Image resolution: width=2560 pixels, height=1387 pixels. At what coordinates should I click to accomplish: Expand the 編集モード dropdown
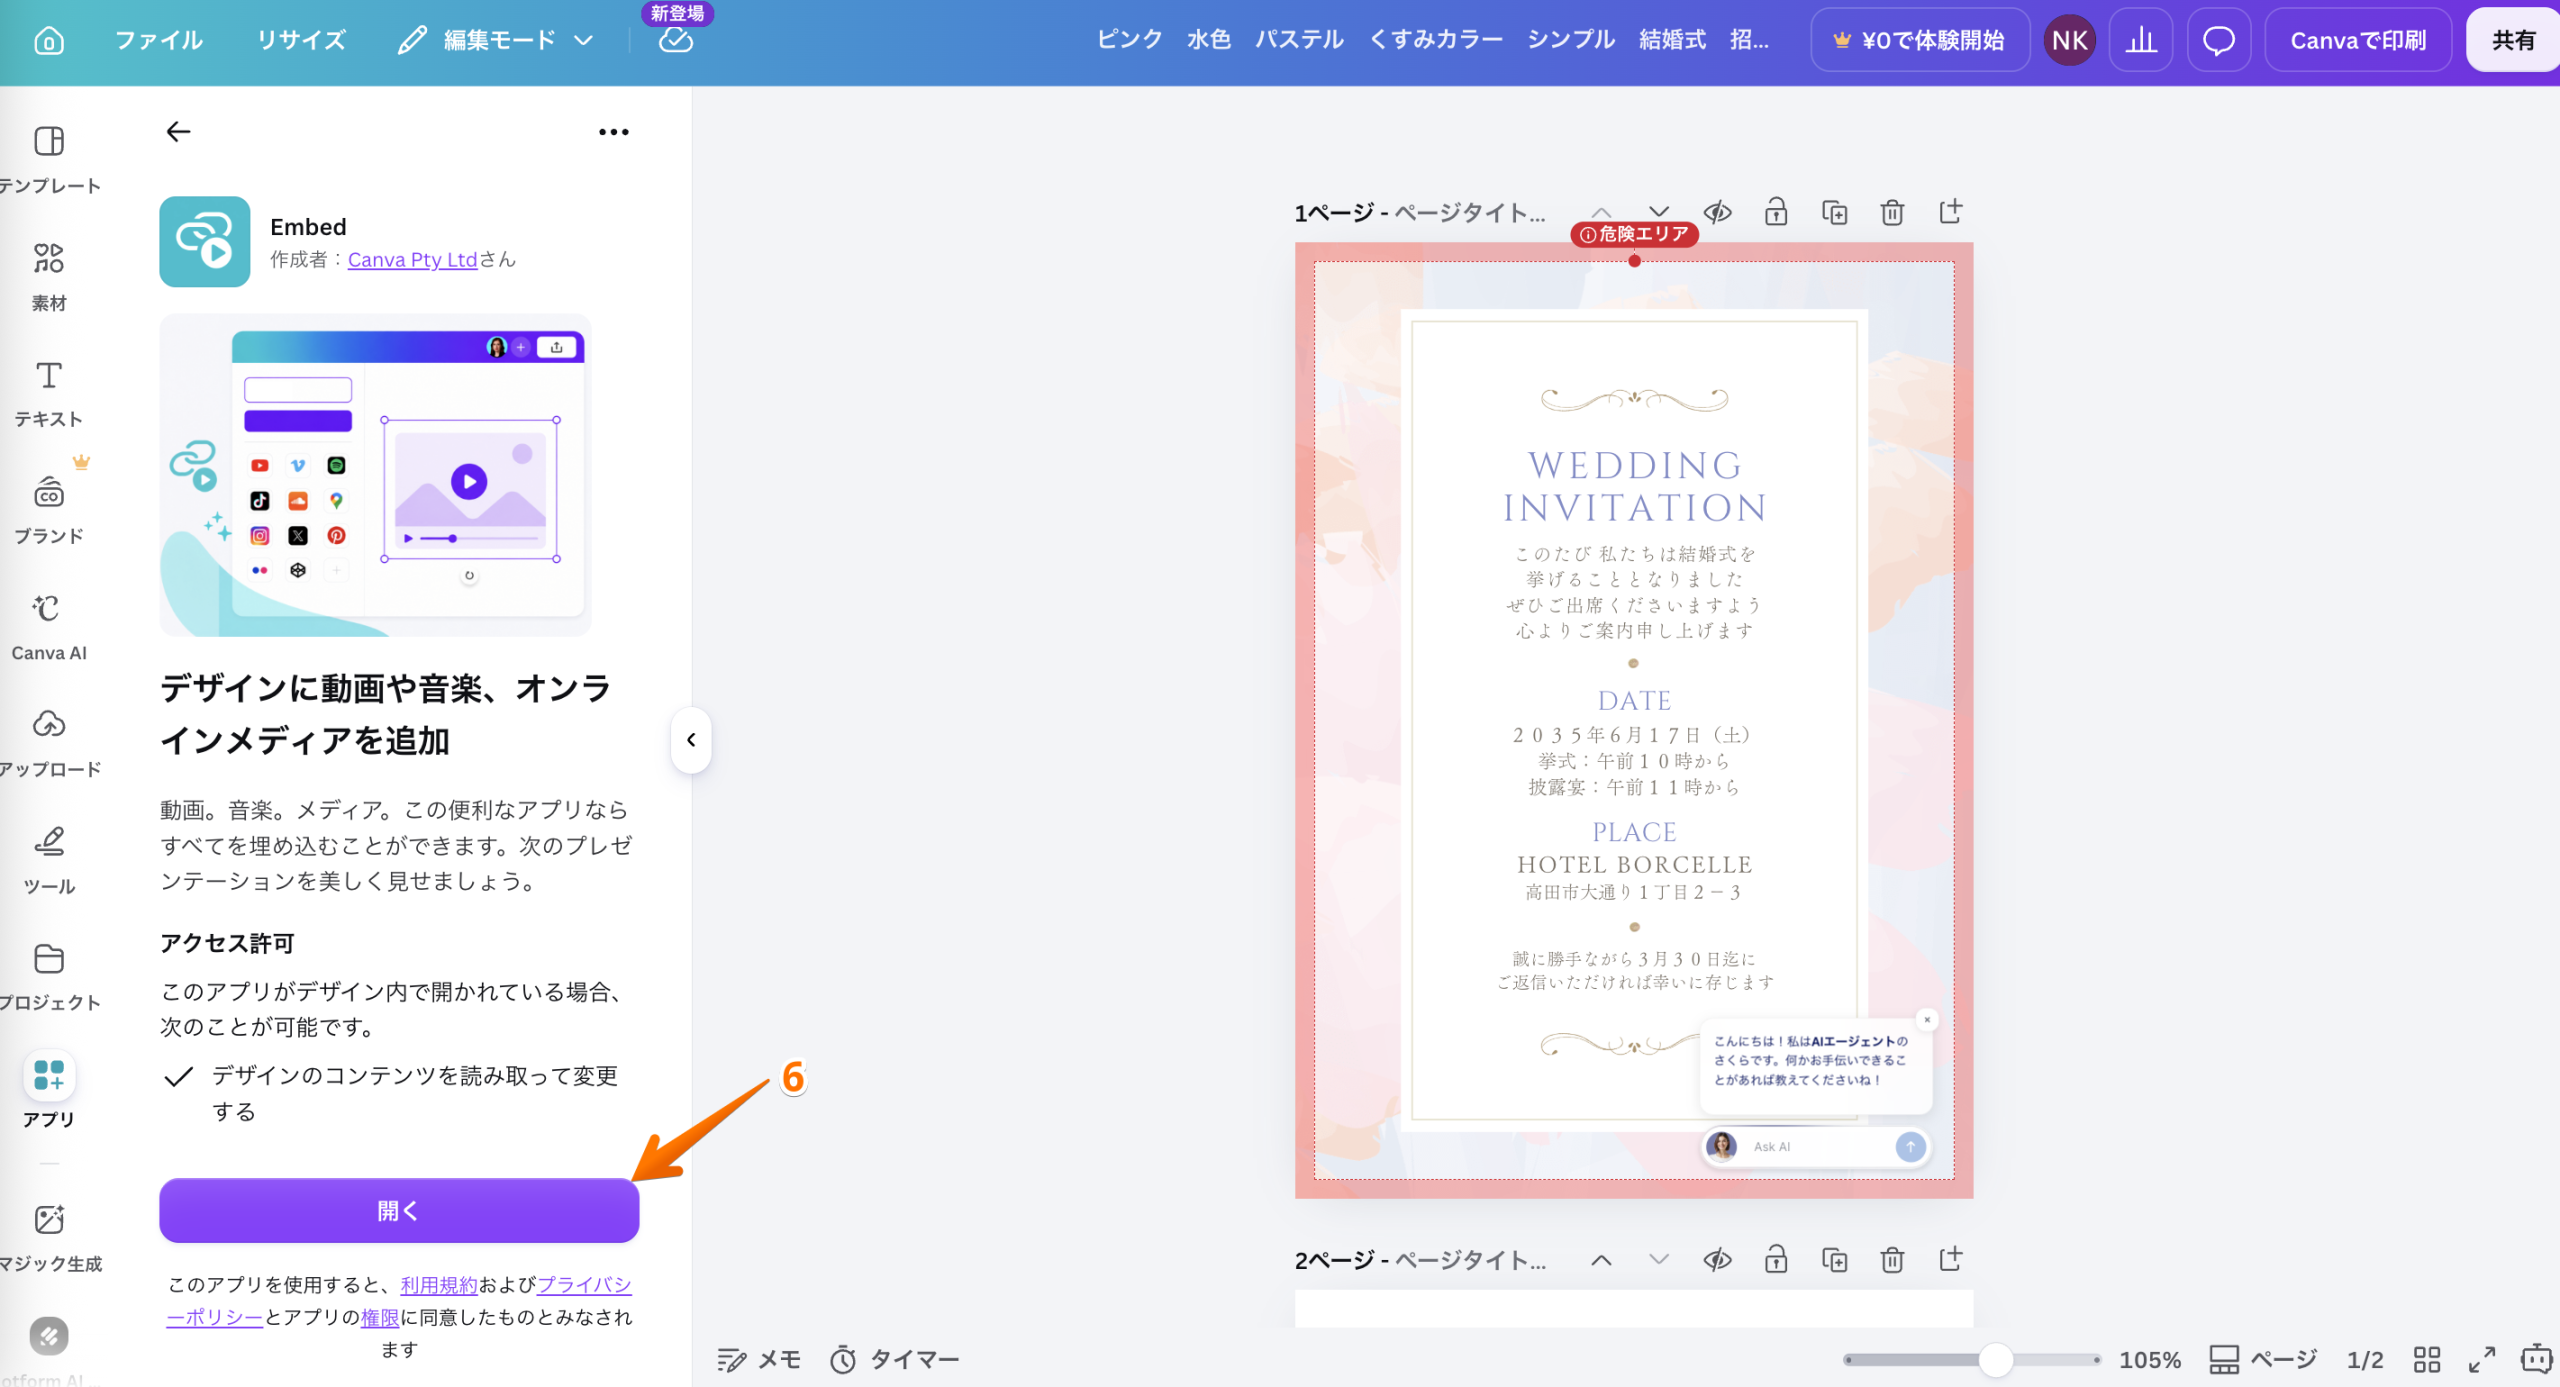pos(496,40)
